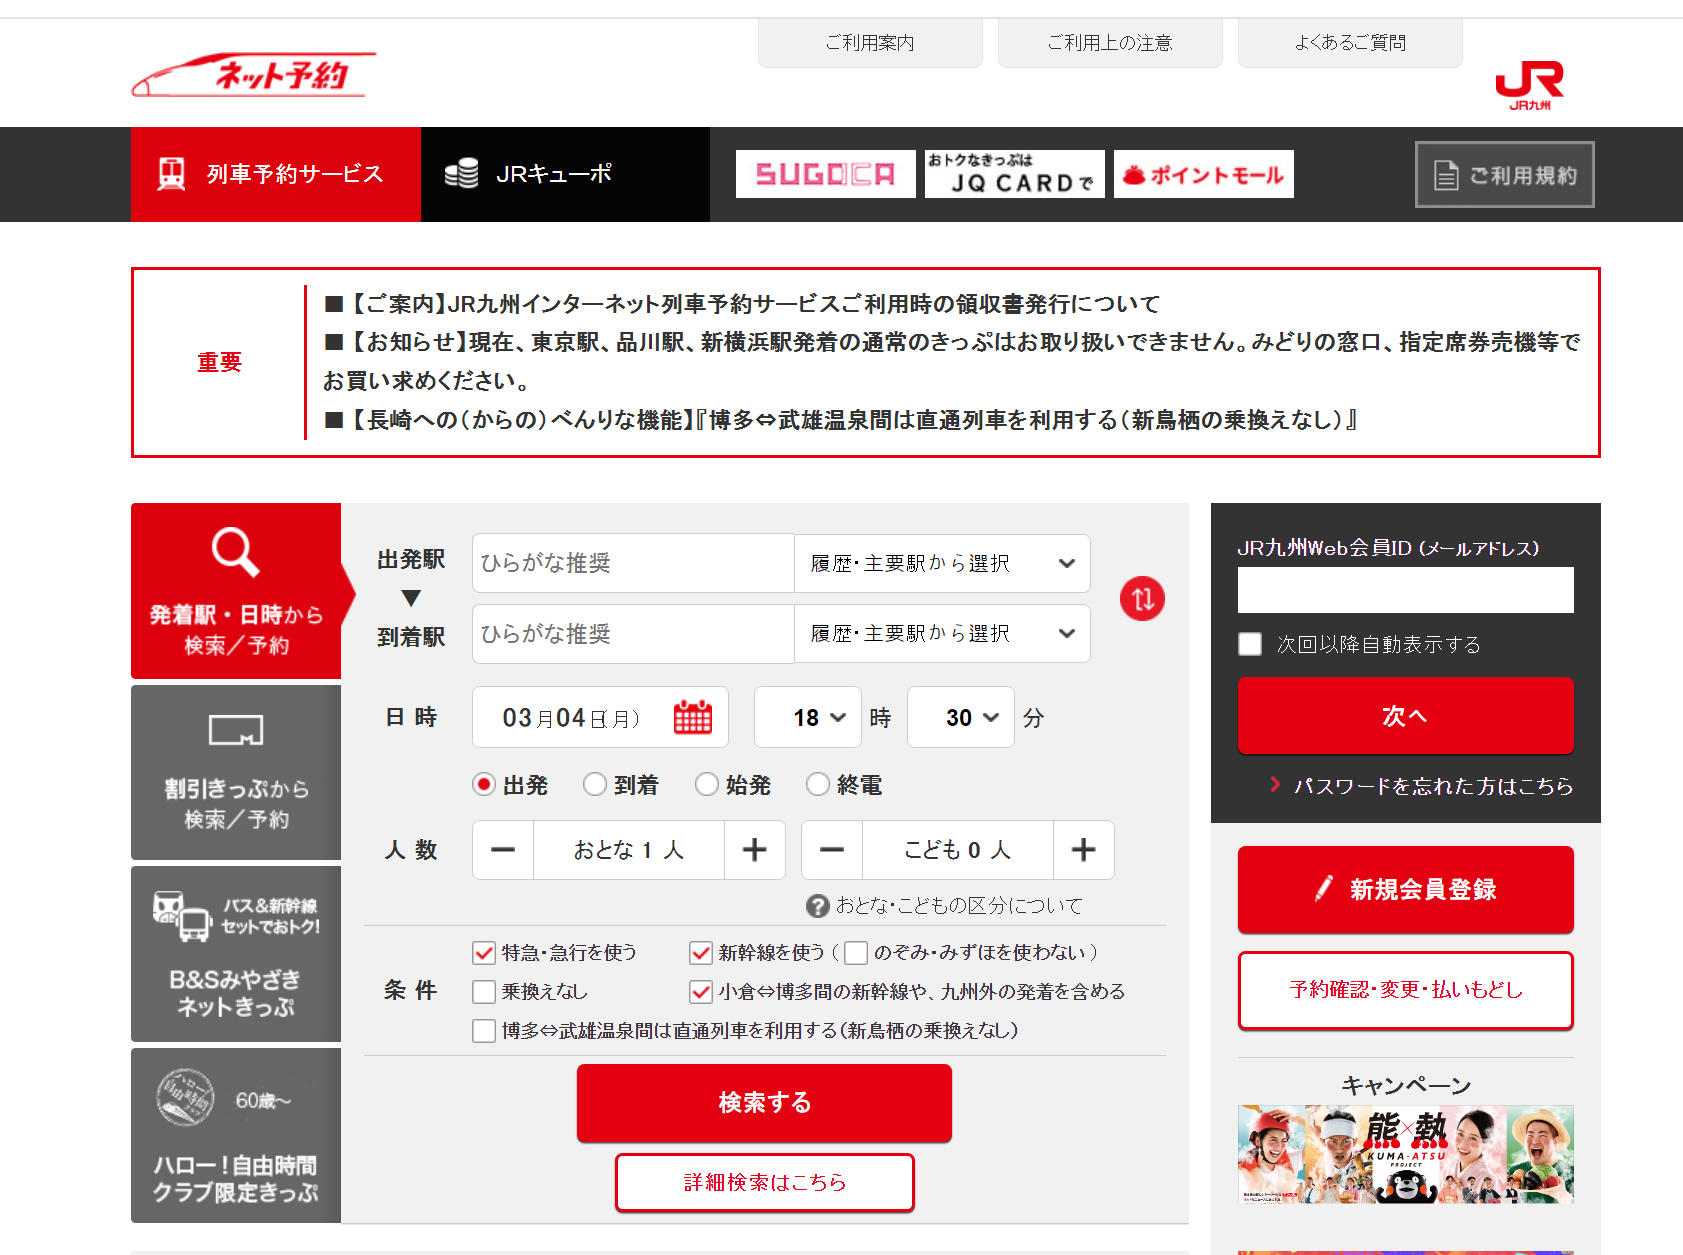This screenshot has width=1683, height=1255.
Task: Click the 60歳 stamp icon
Action: coord(185,1097)
